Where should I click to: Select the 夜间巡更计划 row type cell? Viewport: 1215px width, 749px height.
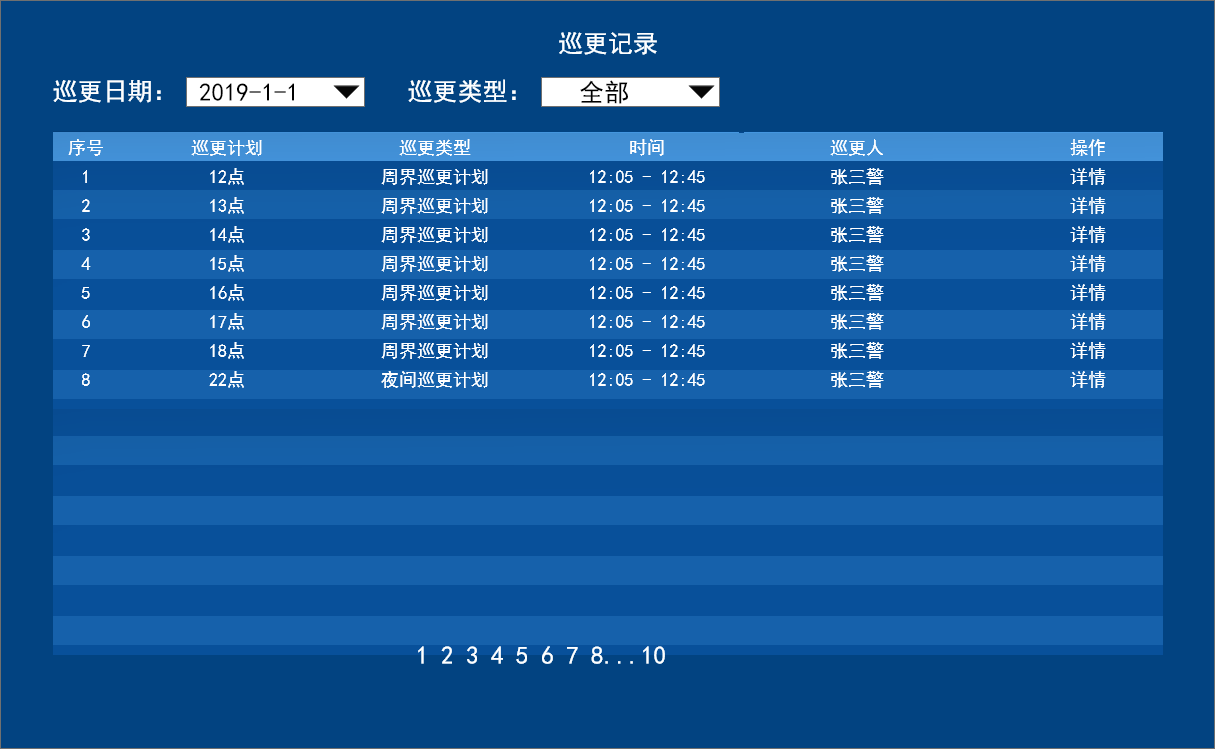434,380
